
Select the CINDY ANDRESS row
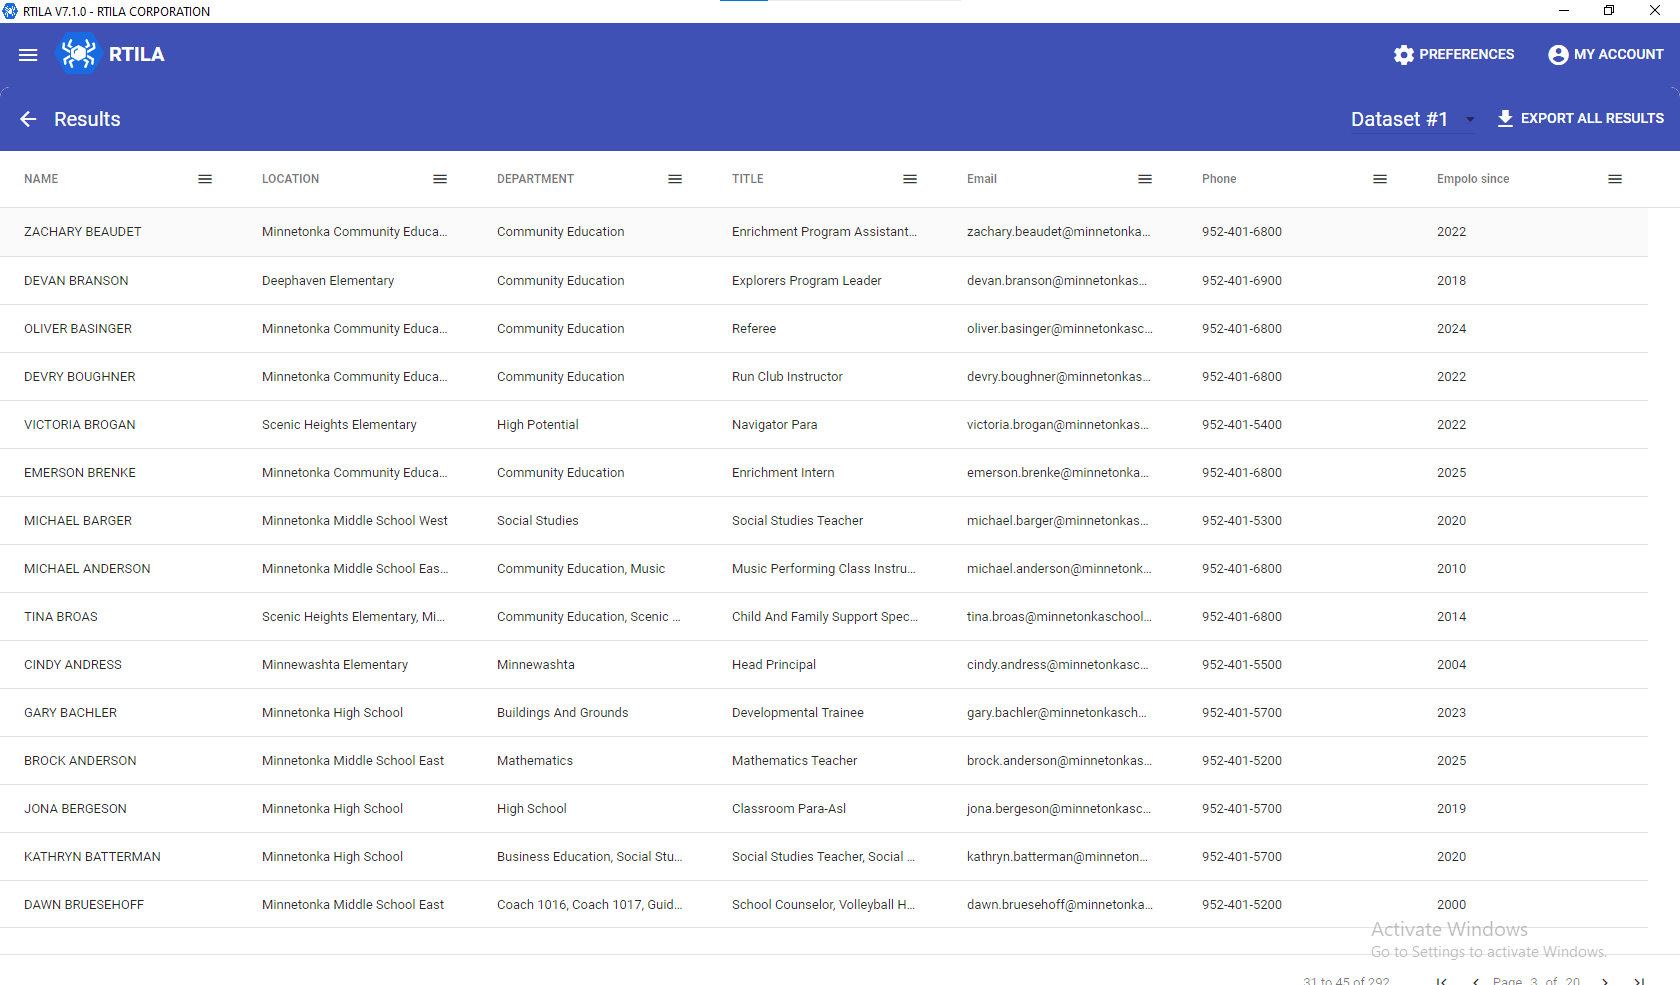(73, 665)
